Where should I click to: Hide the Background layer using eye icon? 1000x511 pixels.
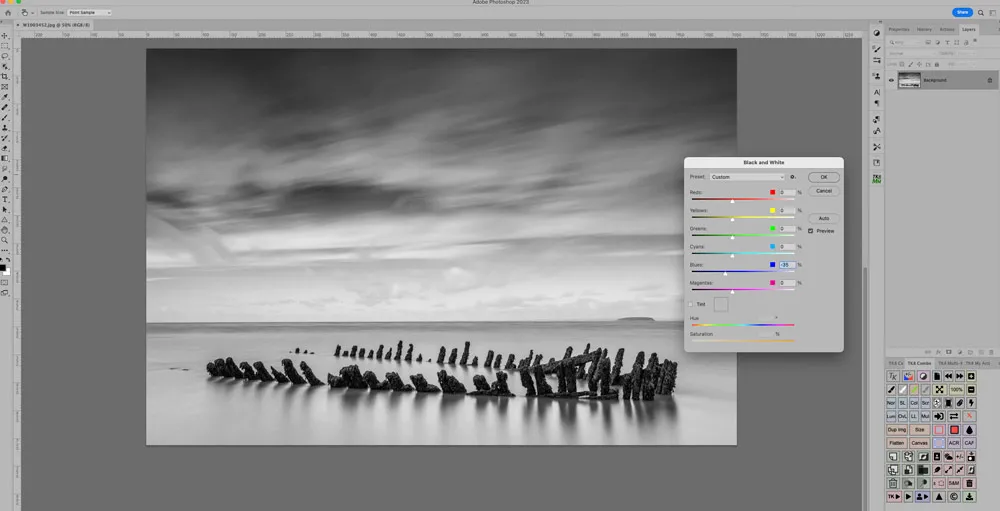892,80
